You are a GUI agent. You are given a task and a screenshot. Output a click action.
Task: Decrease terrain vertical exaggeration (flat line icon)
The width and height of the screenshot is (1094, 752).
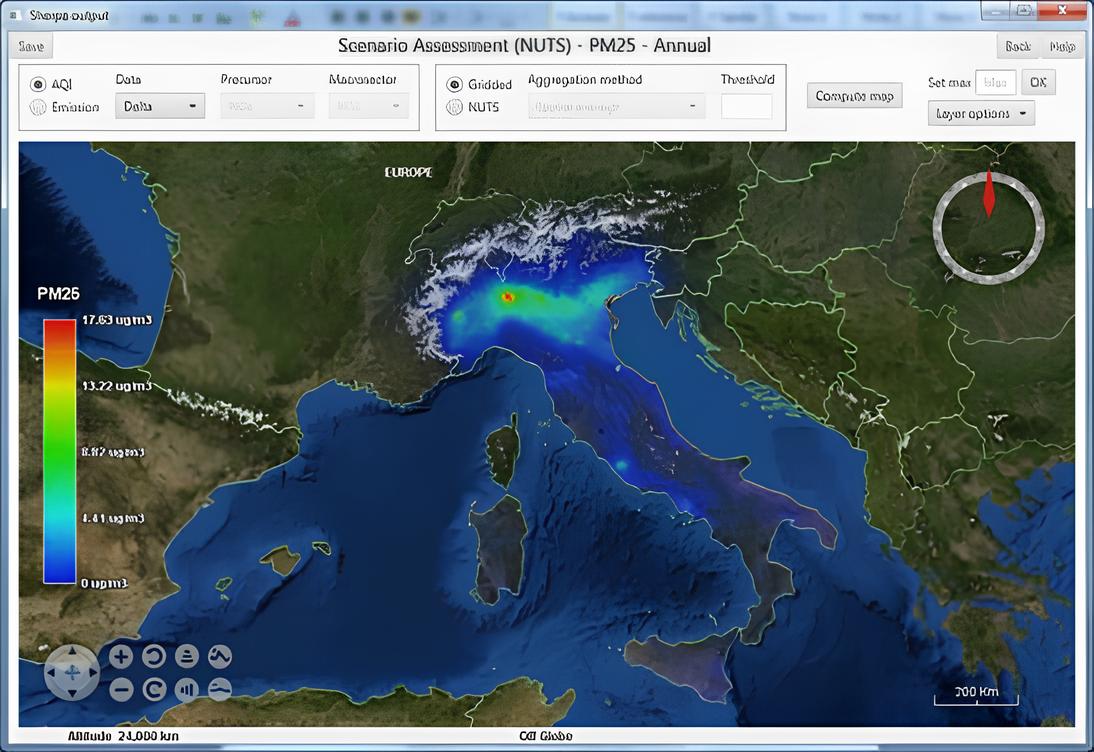(x=220, y=690)
